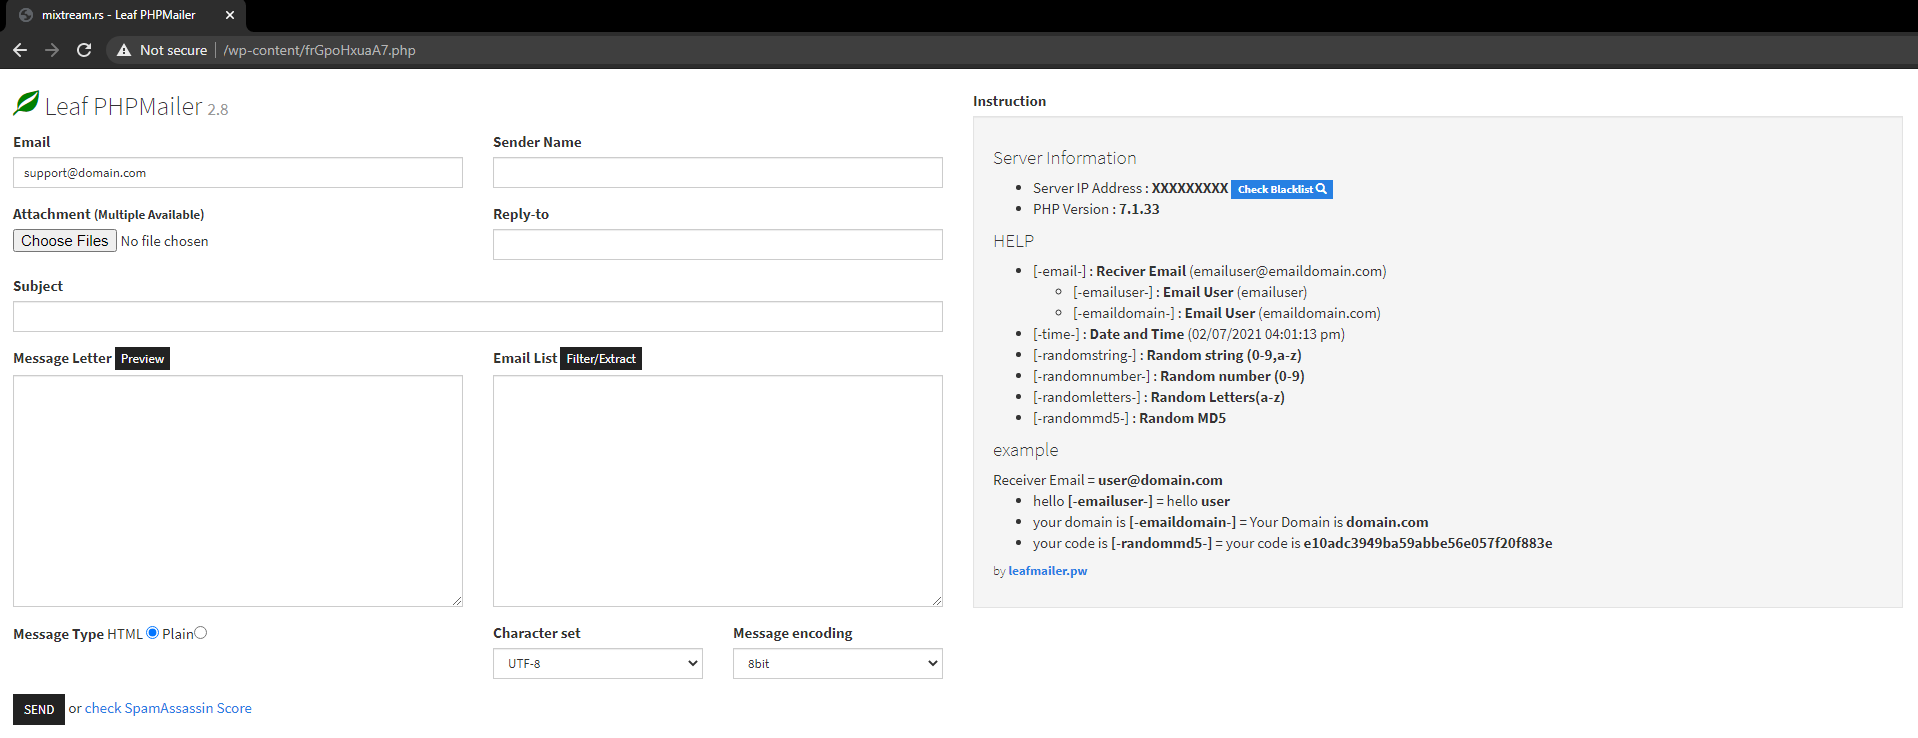This screenshot has height=738, width=1918.
Task: Click the Receiver Email user@domain.com example
Action: point(1108,480)
